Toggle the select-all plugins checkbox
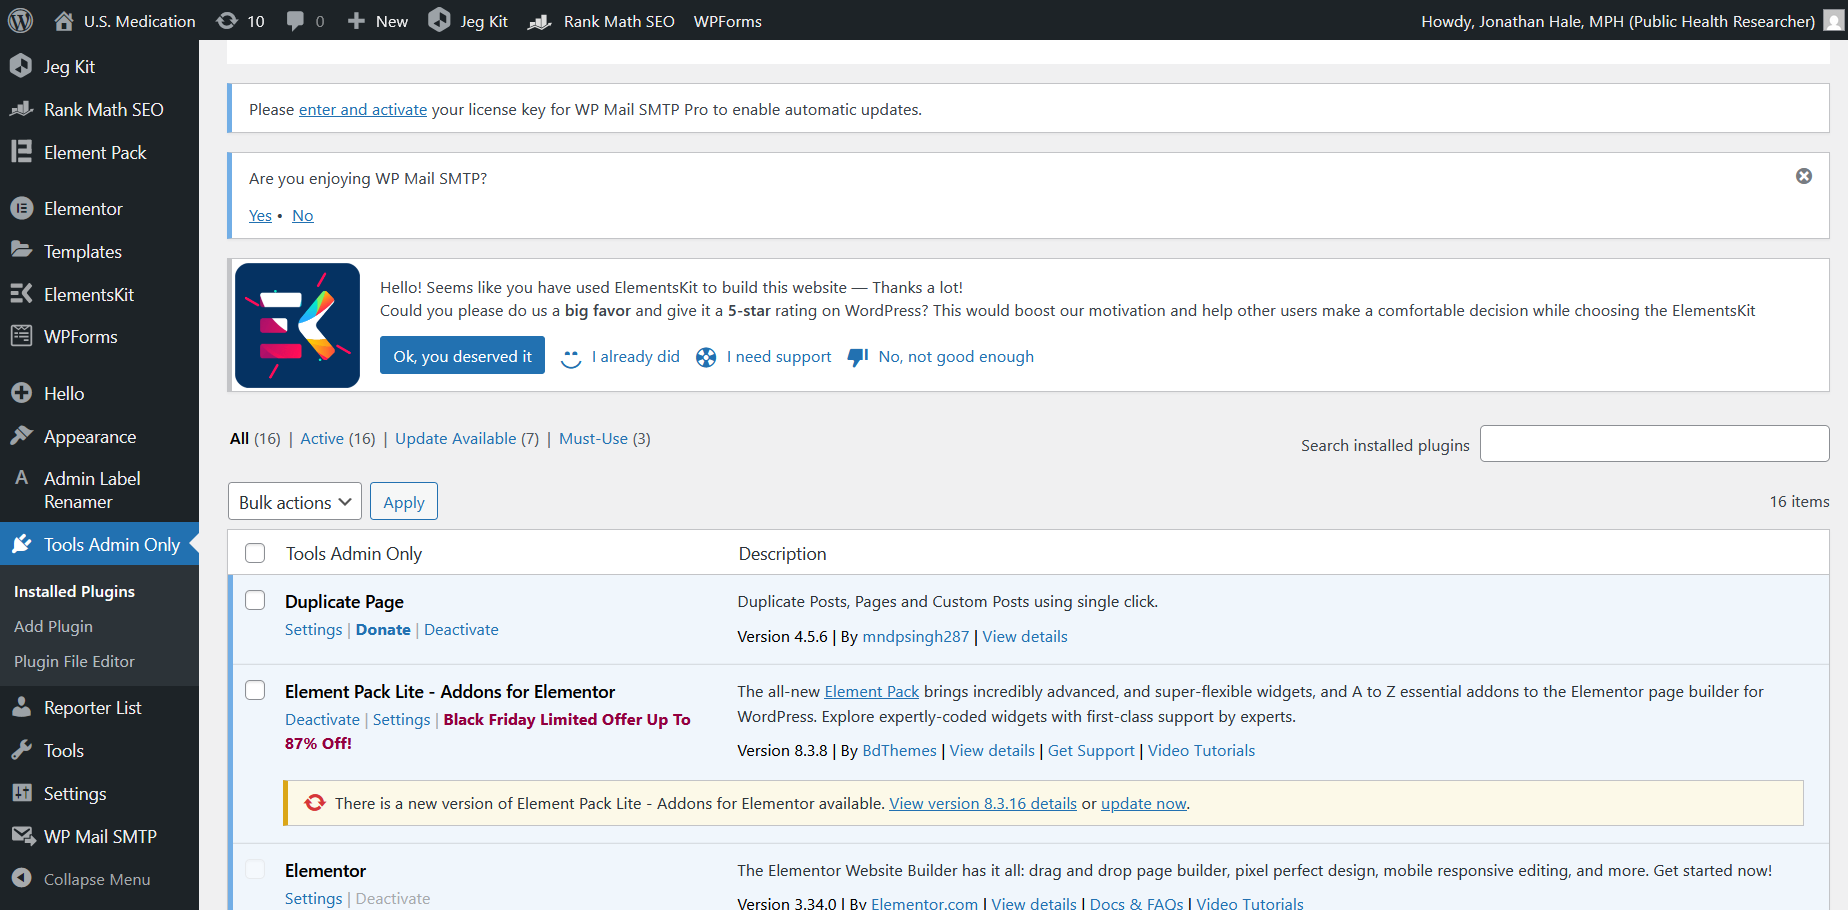This screenshot has height=910, width=1848. point(255,553)
